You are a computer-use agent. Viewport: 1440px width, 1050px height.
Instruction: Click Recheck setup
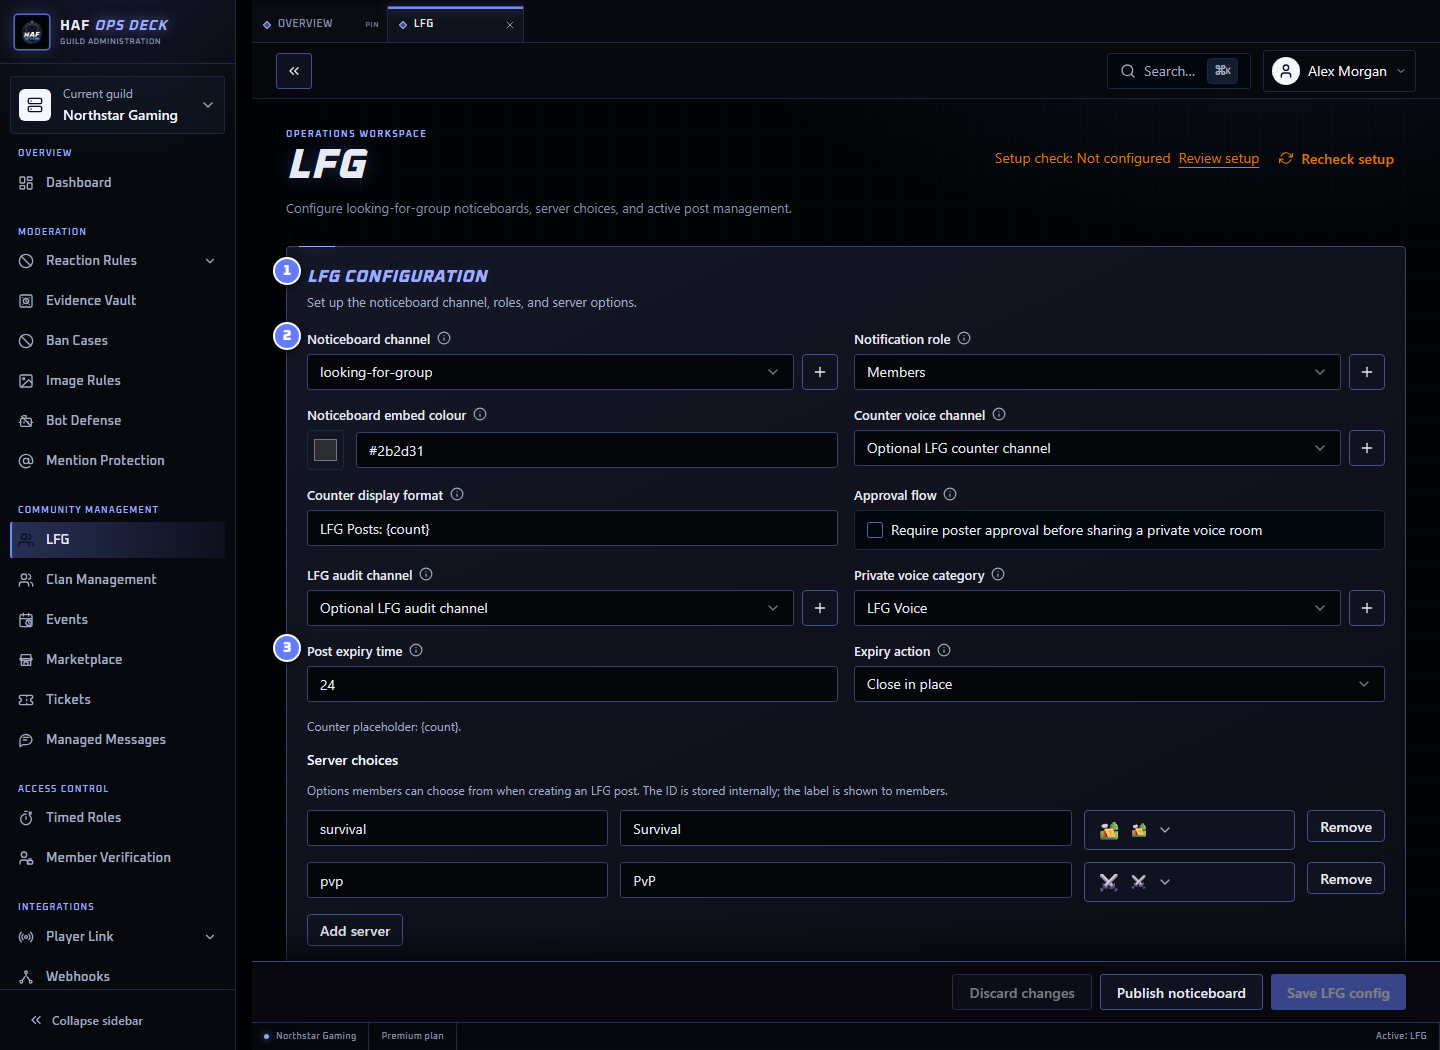[x=1336, y=159]
